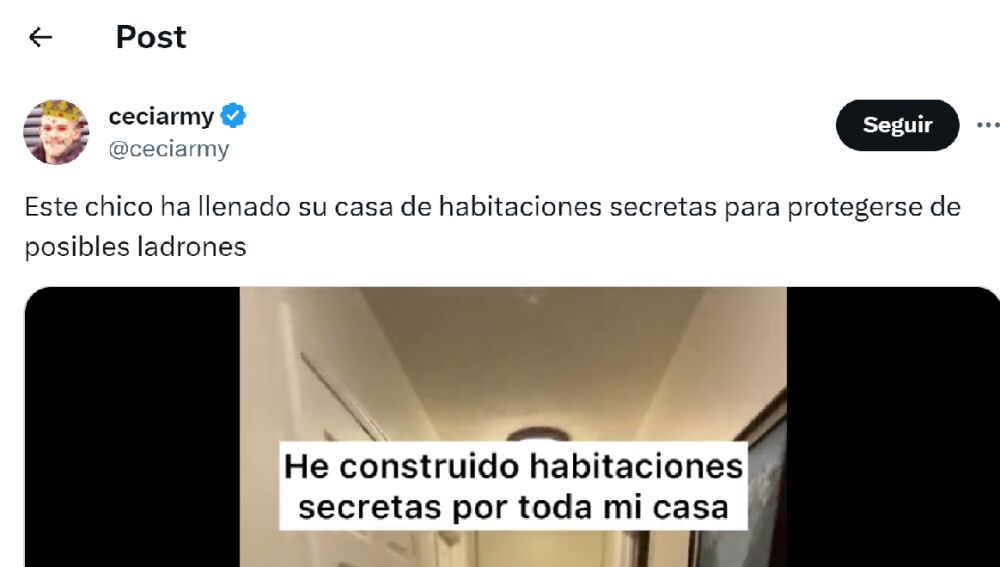This screenshot has width=1000, height=567.
Task: Click the caption 'He construido habitaciones' overlay
Action: coord(513,466)
